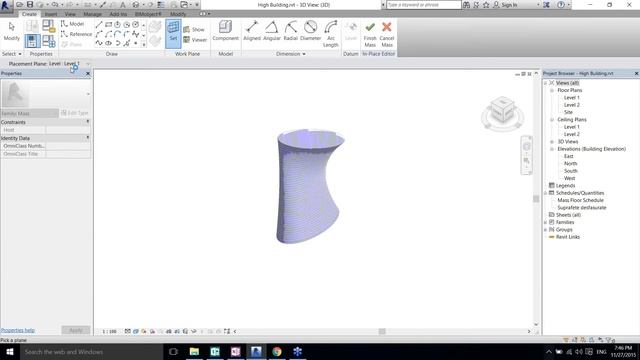Select the Modify arrow tool

pyautogui.click(x=11, y=31)
